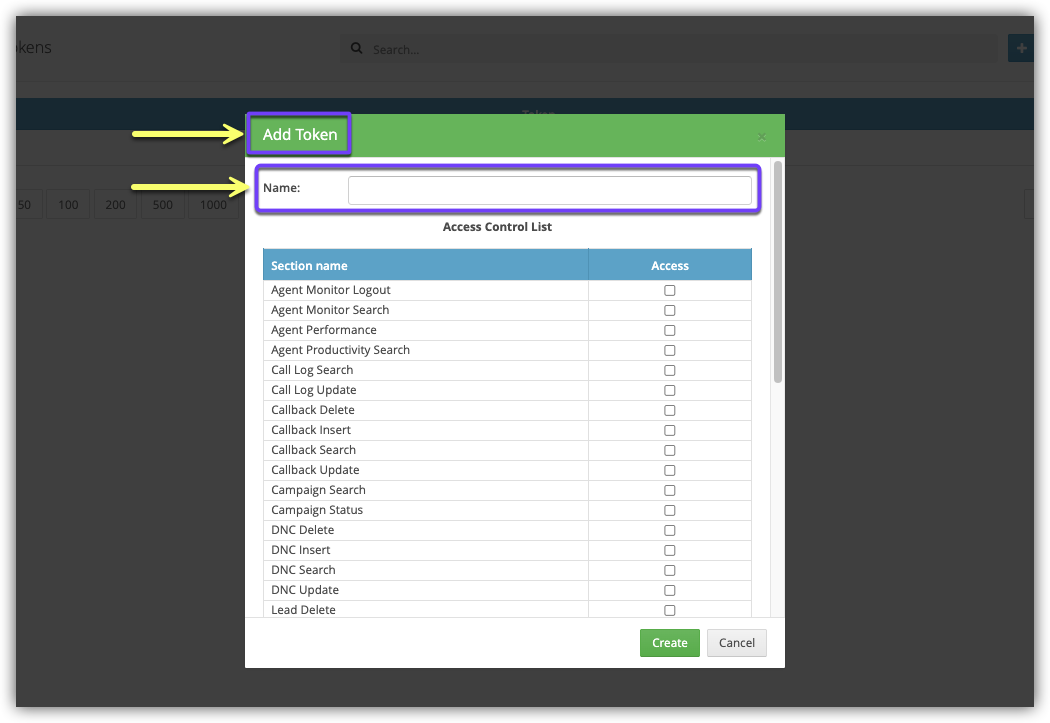Click the dialog's vertical scrollbar
Image resolution: width=1050 pixels, height=723 pixels.
[x=778, y=272]
